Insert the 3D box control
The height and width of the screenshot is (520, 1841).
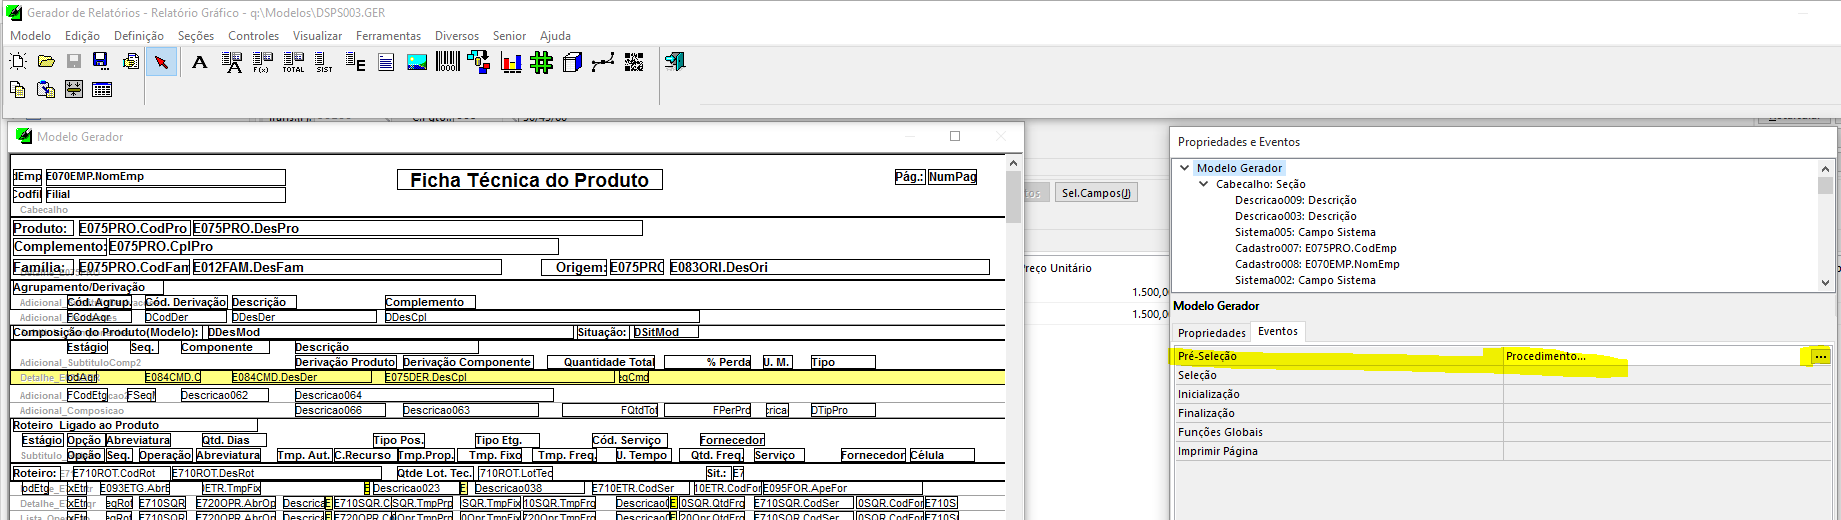tap(572, 63)
